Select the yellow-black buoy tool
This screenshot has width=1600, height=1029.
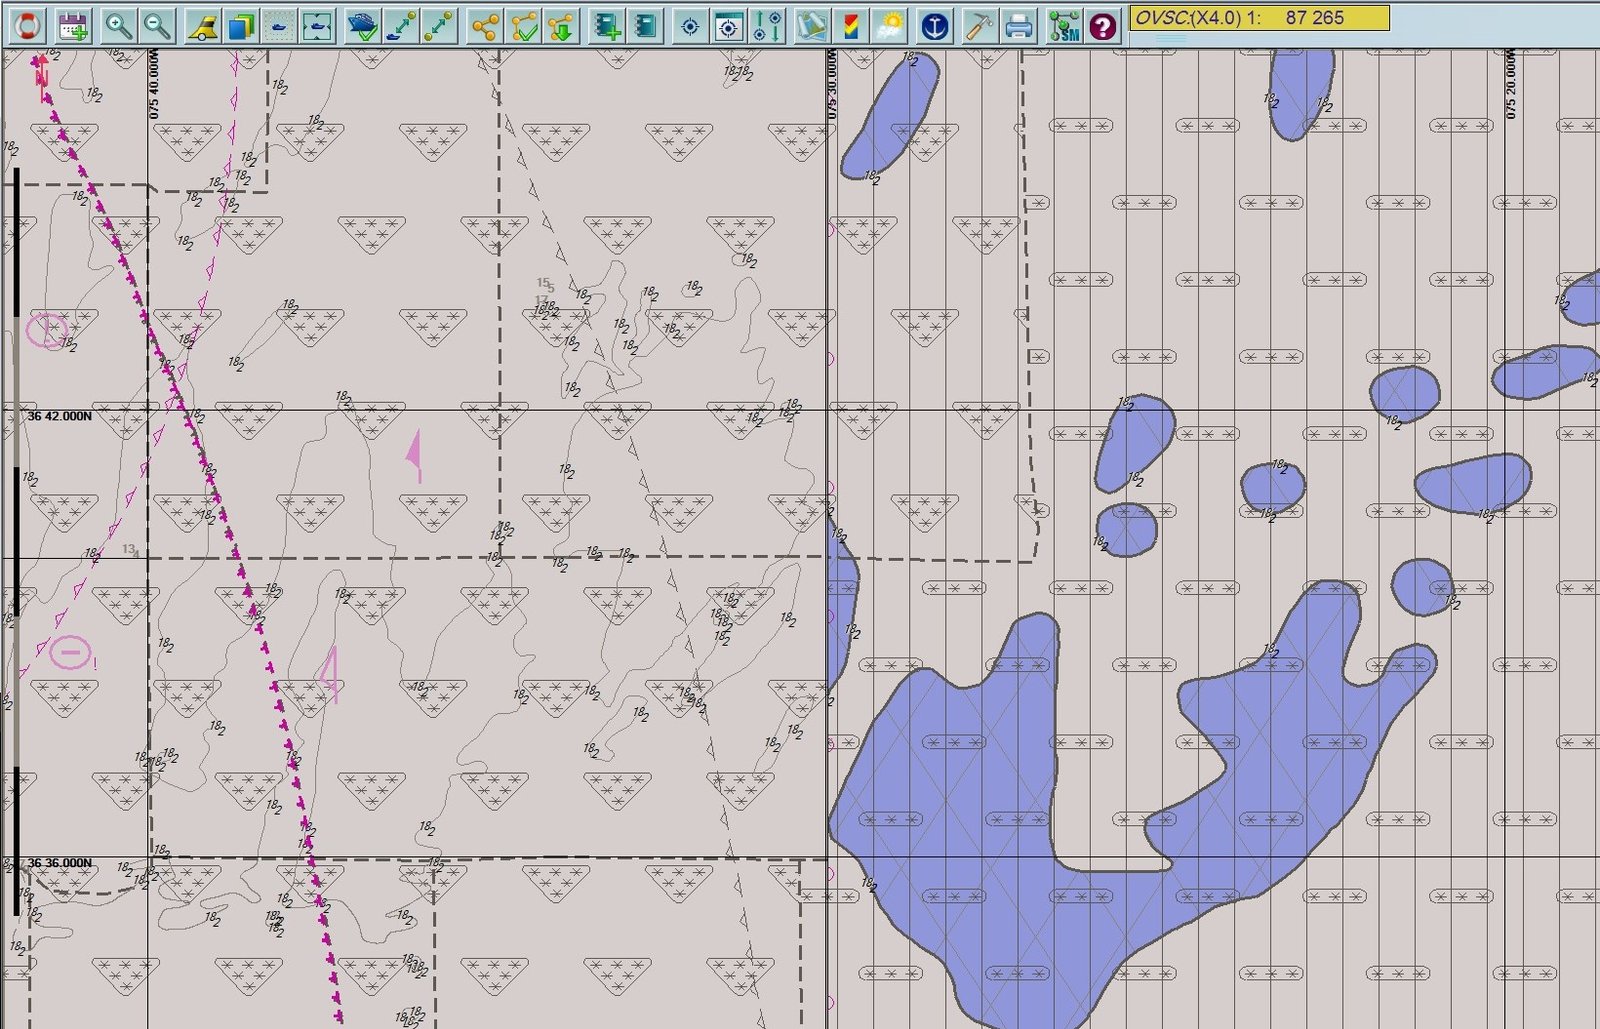204,26
